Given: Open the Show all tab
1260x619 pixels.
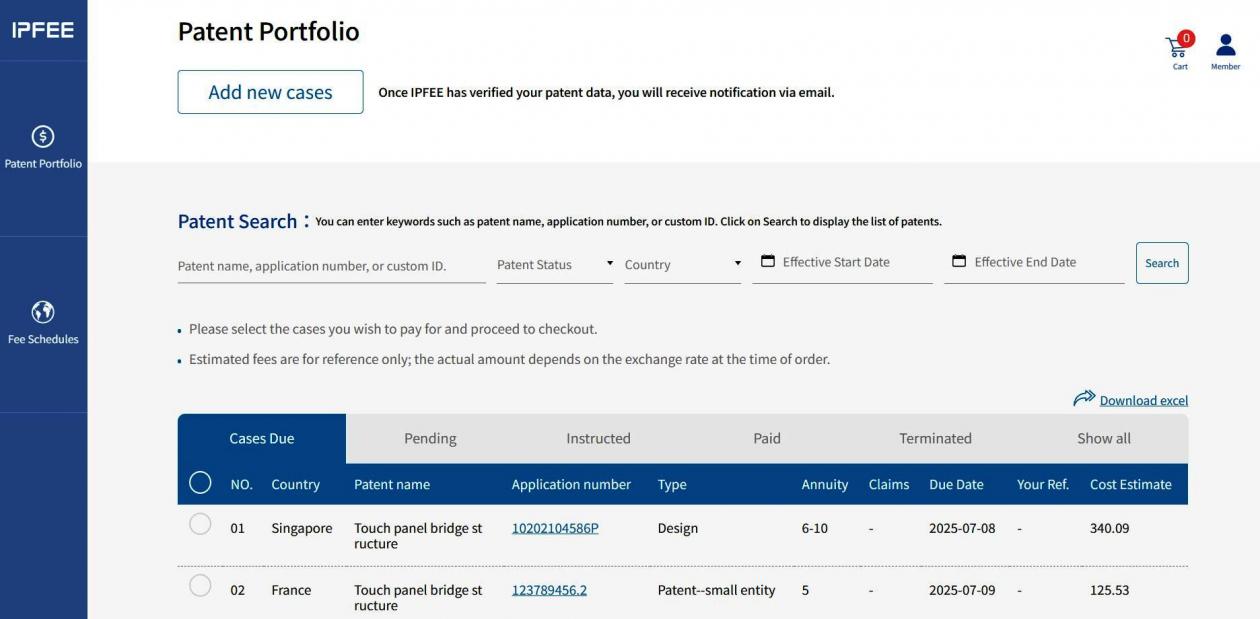Looking at the screenshot, I should 1104,438.
